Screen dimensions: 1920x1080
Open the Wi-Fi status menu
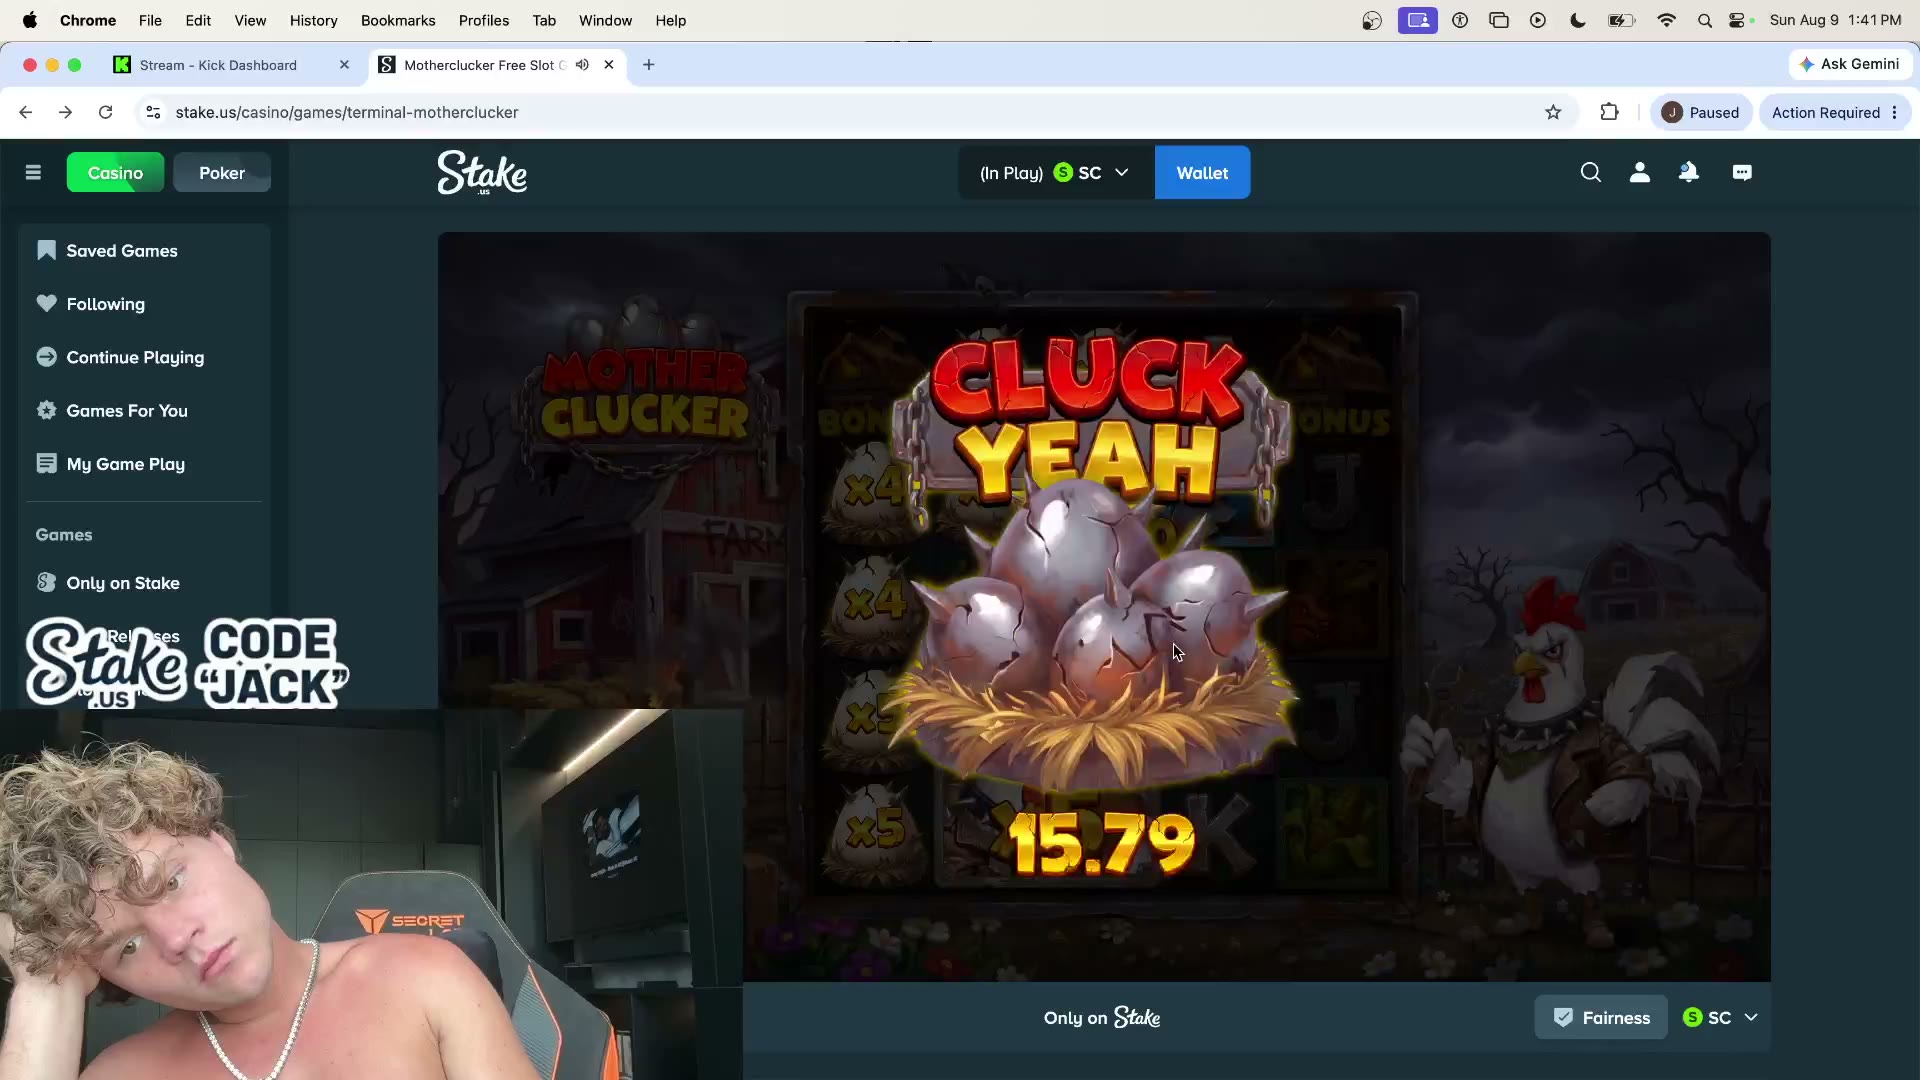1666,20
